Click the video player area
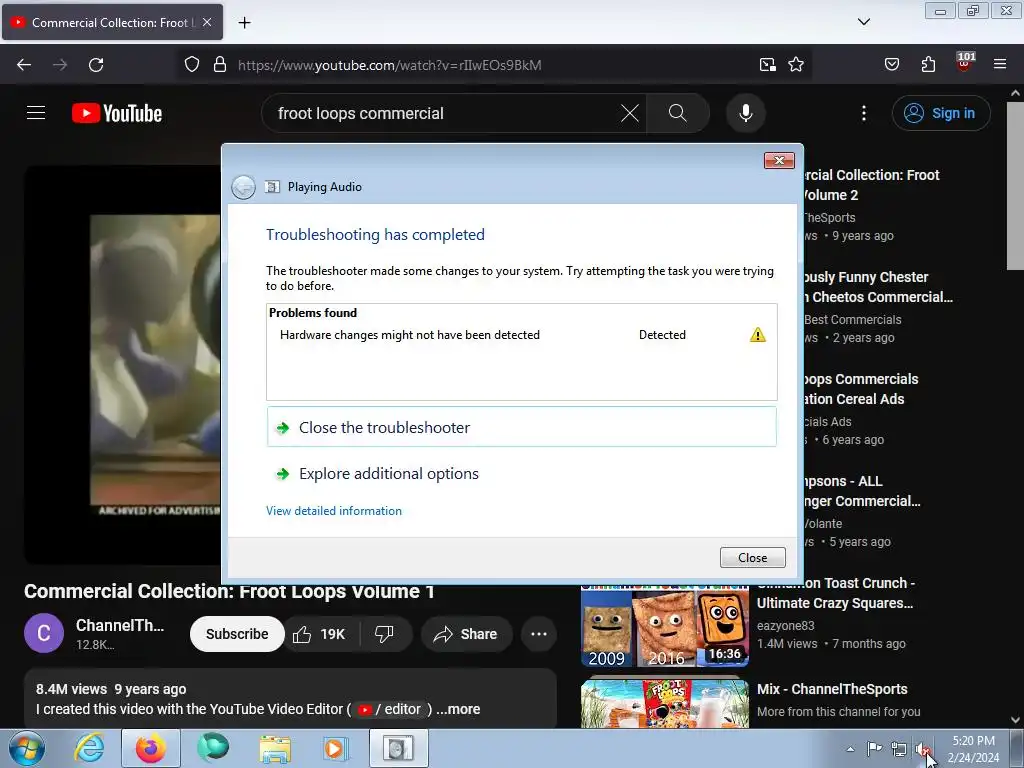The height and width of the screenshot is (768, 1024). click(123, 364)
